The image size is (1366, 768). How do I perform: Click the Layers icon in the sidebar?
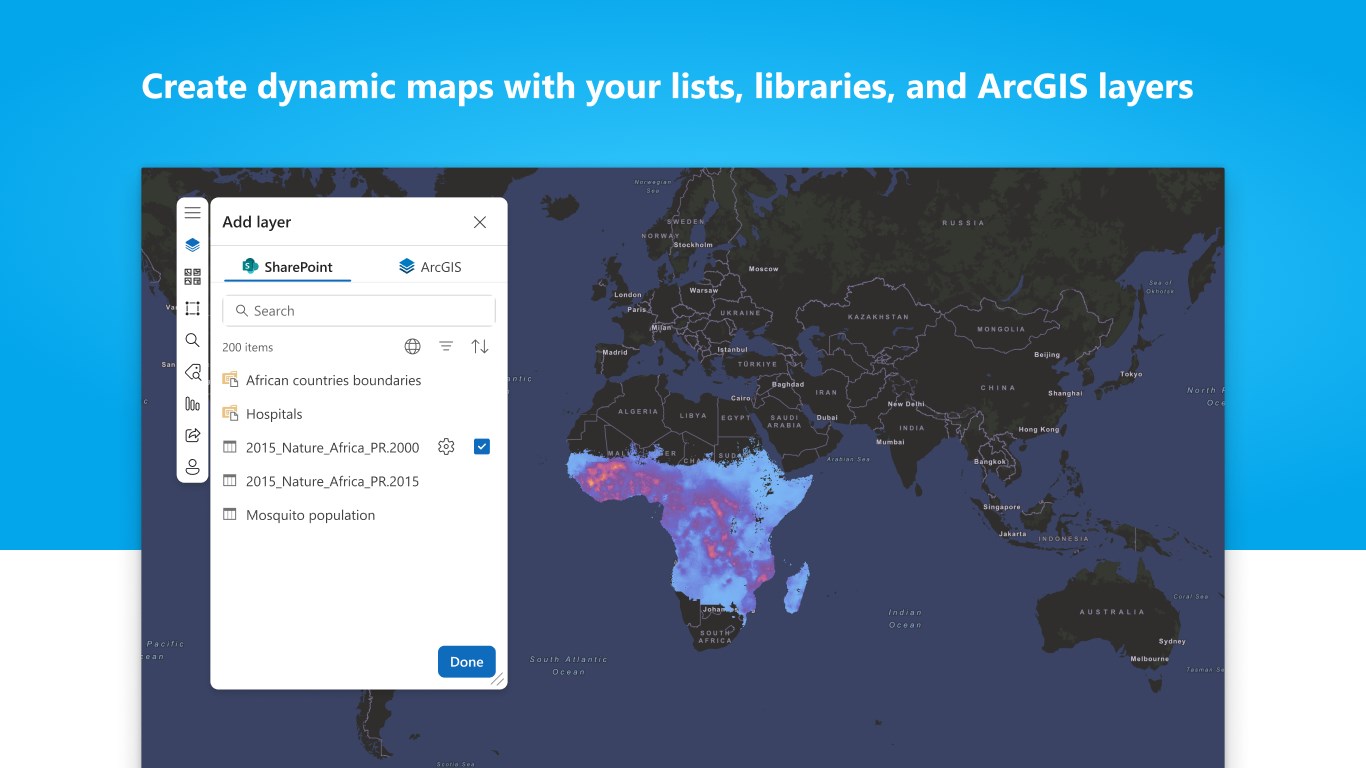tap(193, 245)
